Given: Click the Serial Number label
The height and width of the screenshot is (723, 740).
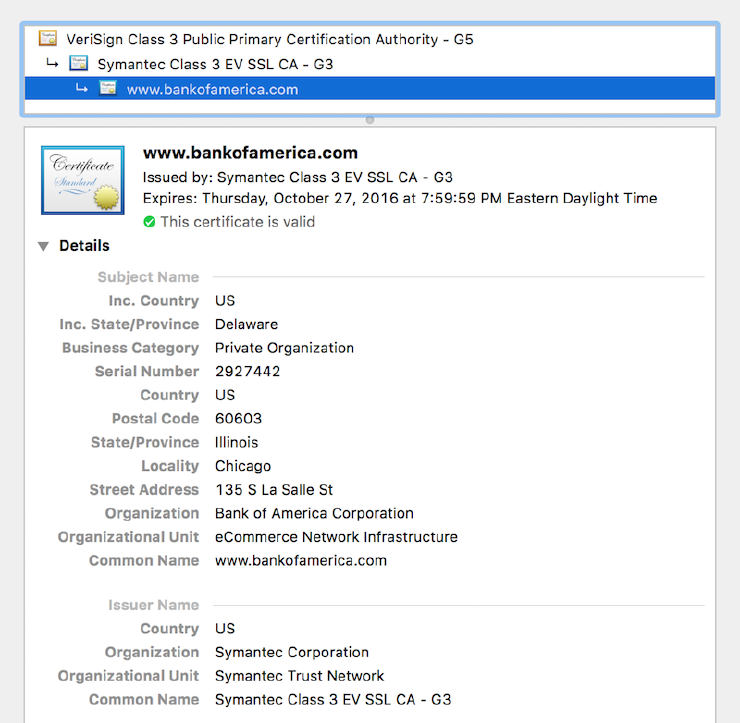Looking at the screenshot, I should click(147, 371).
